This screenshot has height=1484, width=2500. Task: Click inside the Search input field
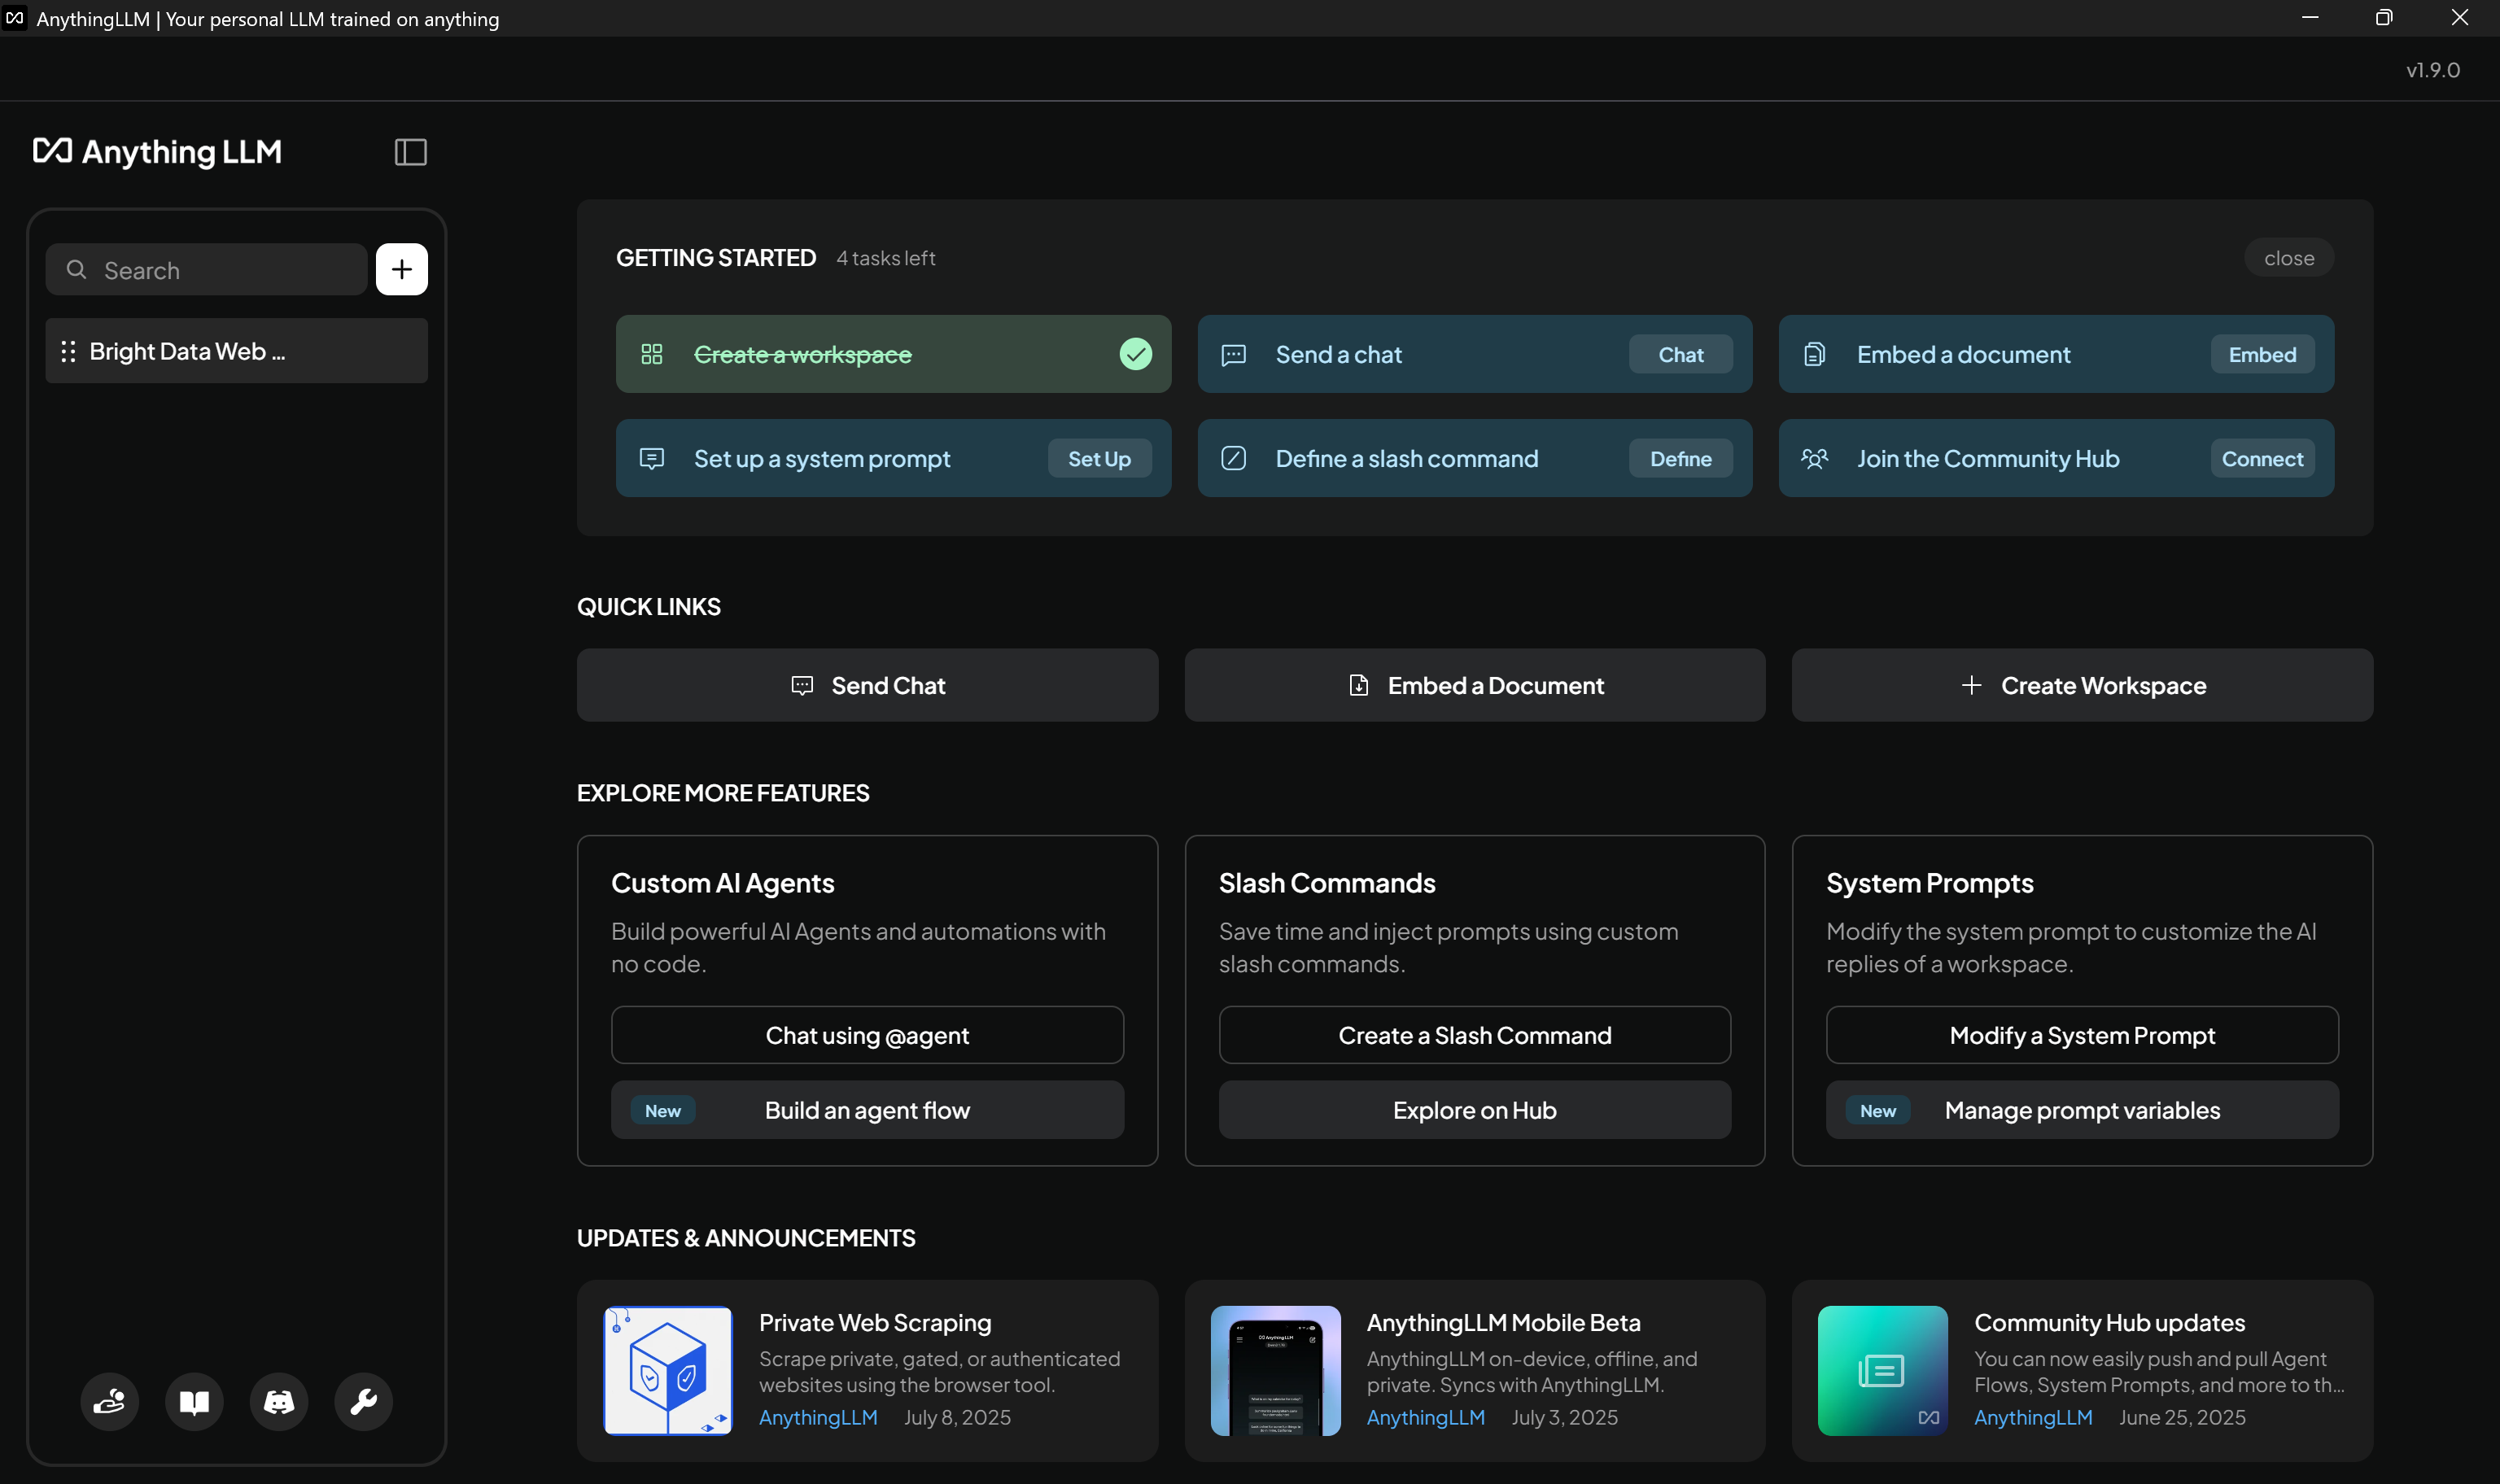(200, 269)
